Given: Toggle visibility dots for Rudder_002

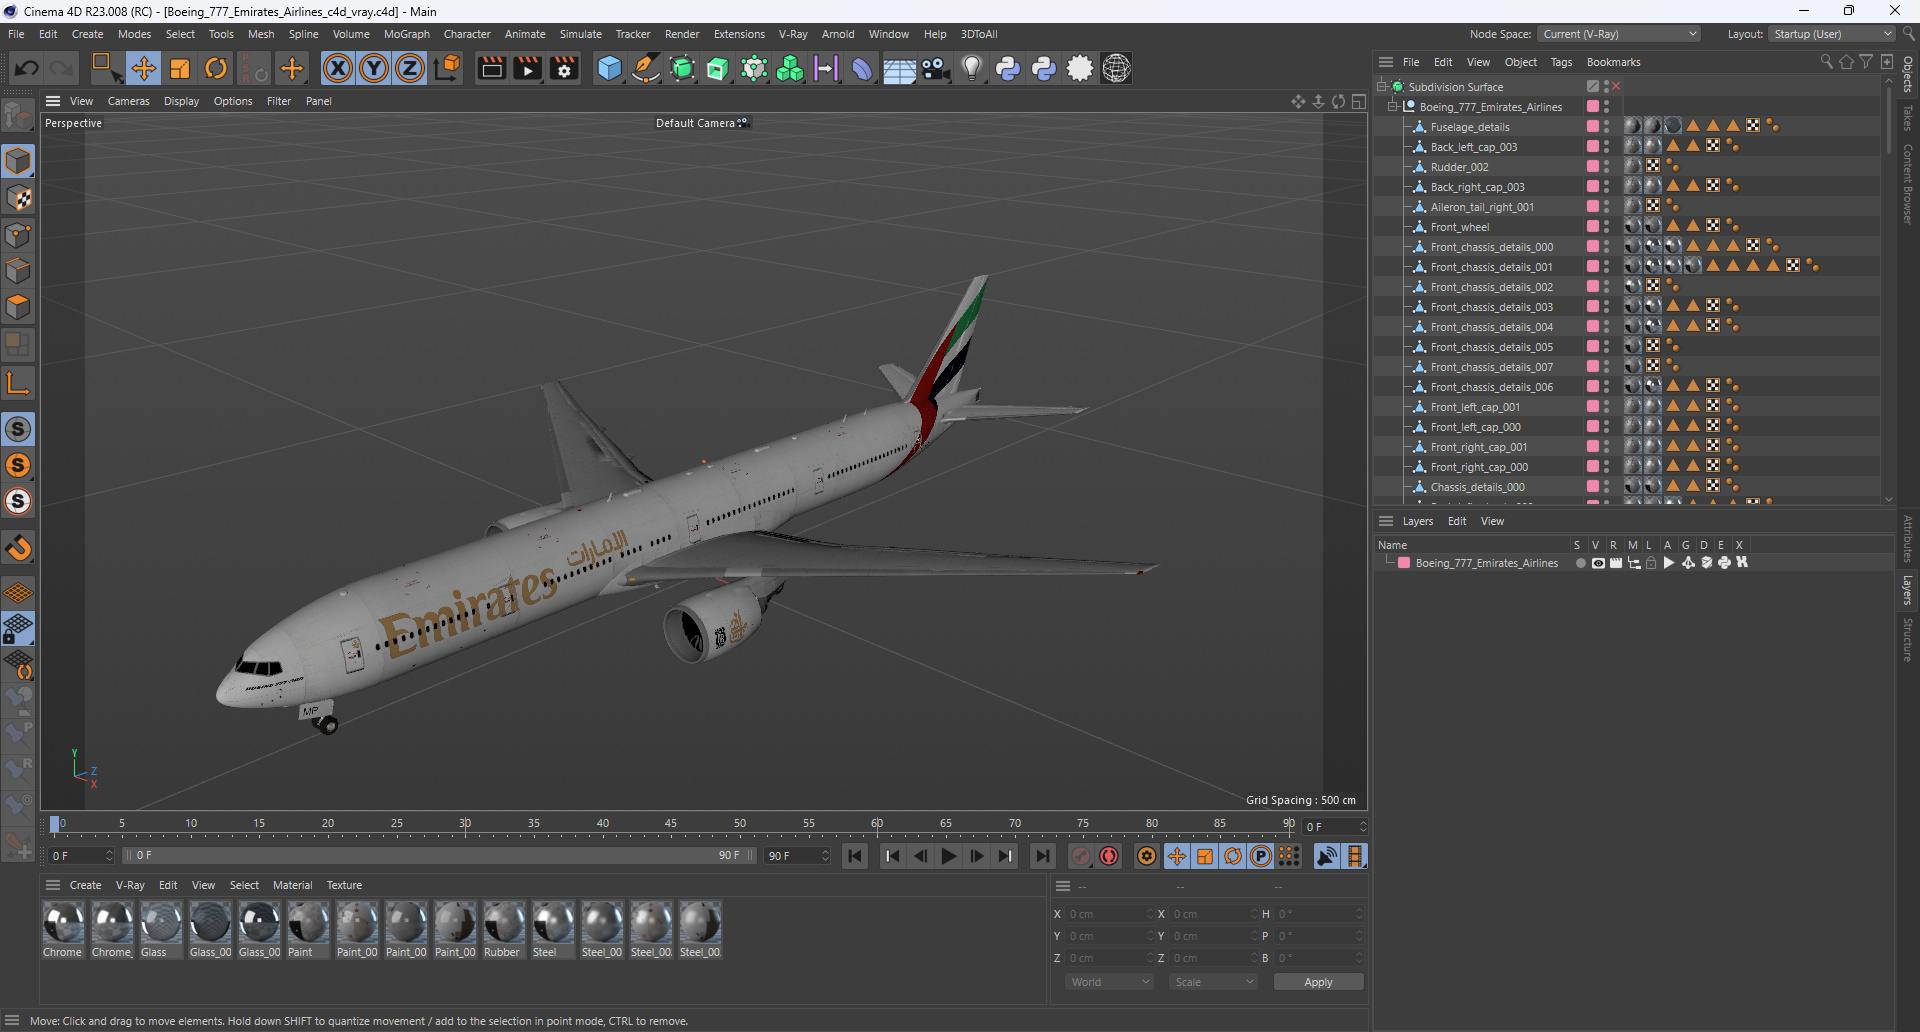Looking at the screenshot, I should pyautogui.click(x=1607, y=167).
